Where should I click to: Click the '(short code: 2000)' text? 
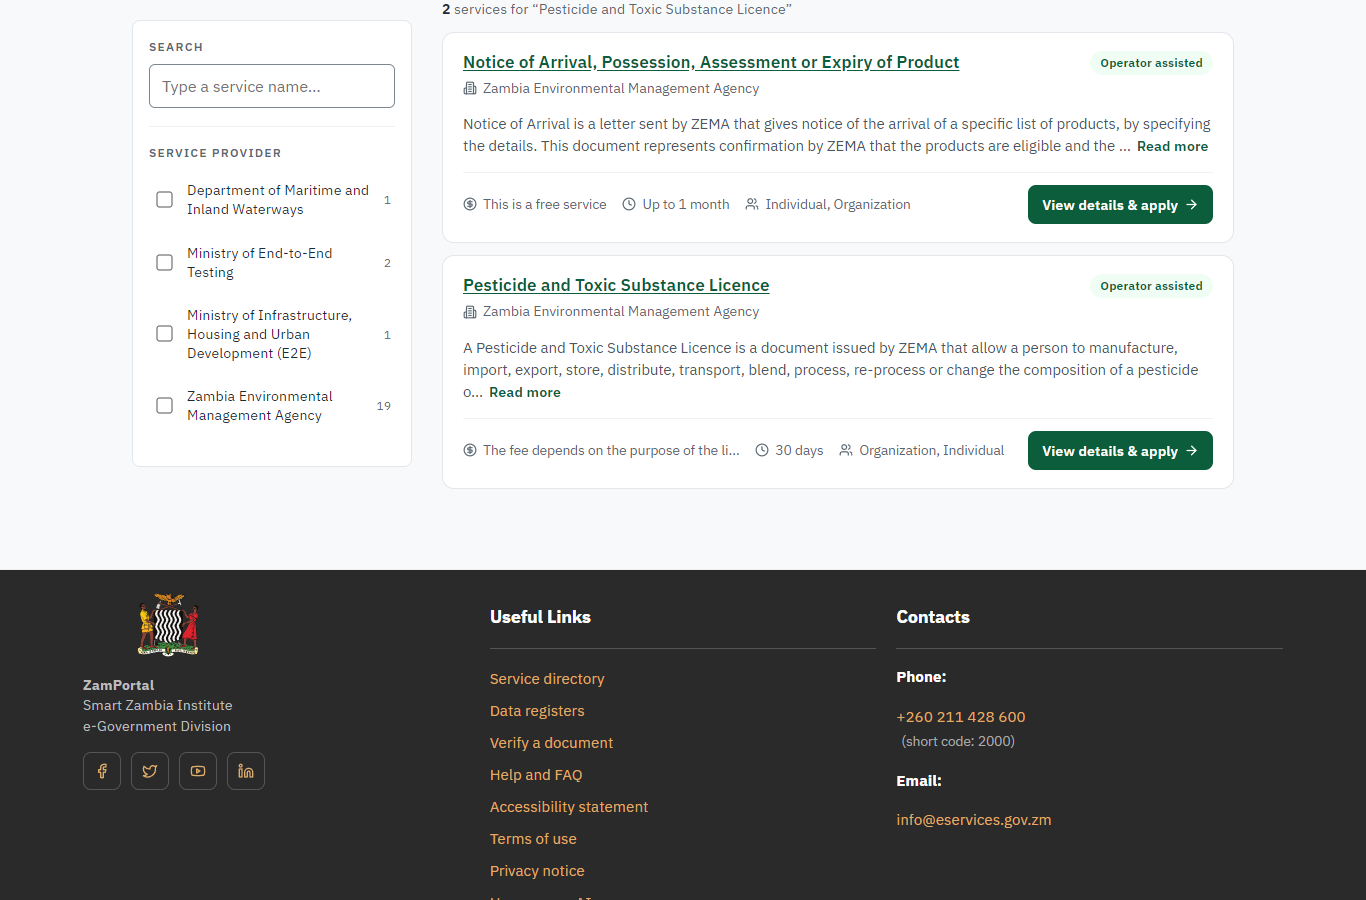tap(958, 741)
